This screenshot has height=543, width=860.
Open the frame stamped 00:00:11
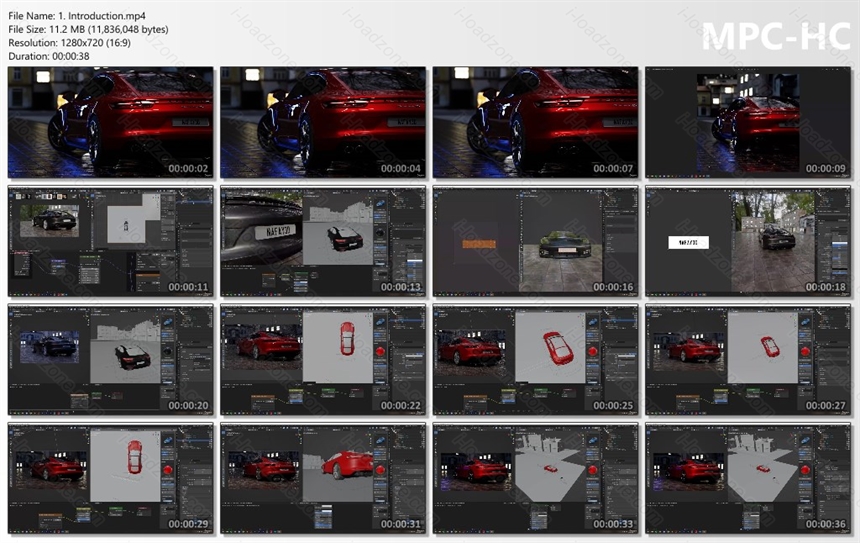click(x=111, y=241)
